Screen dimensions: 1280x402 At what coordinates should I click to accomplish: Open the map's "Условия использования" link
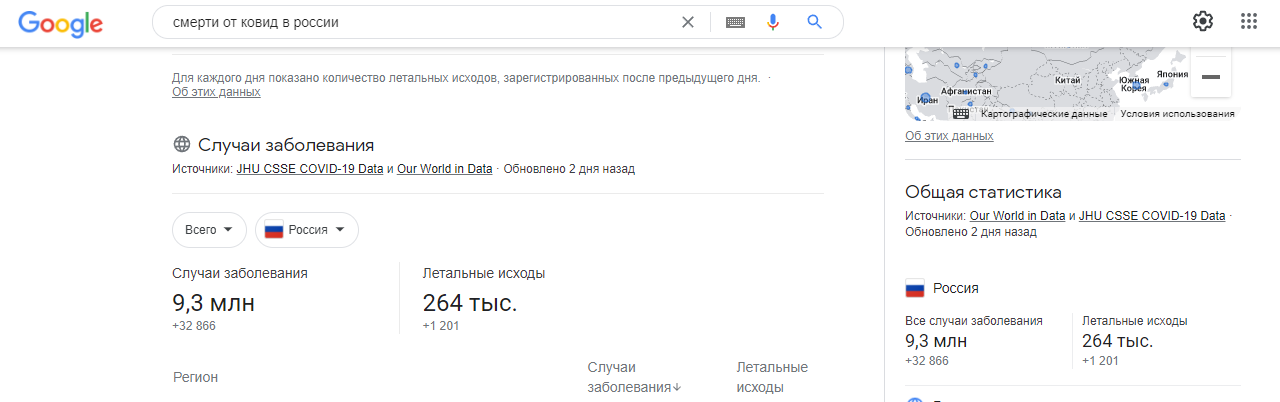tap(1177, 114)
